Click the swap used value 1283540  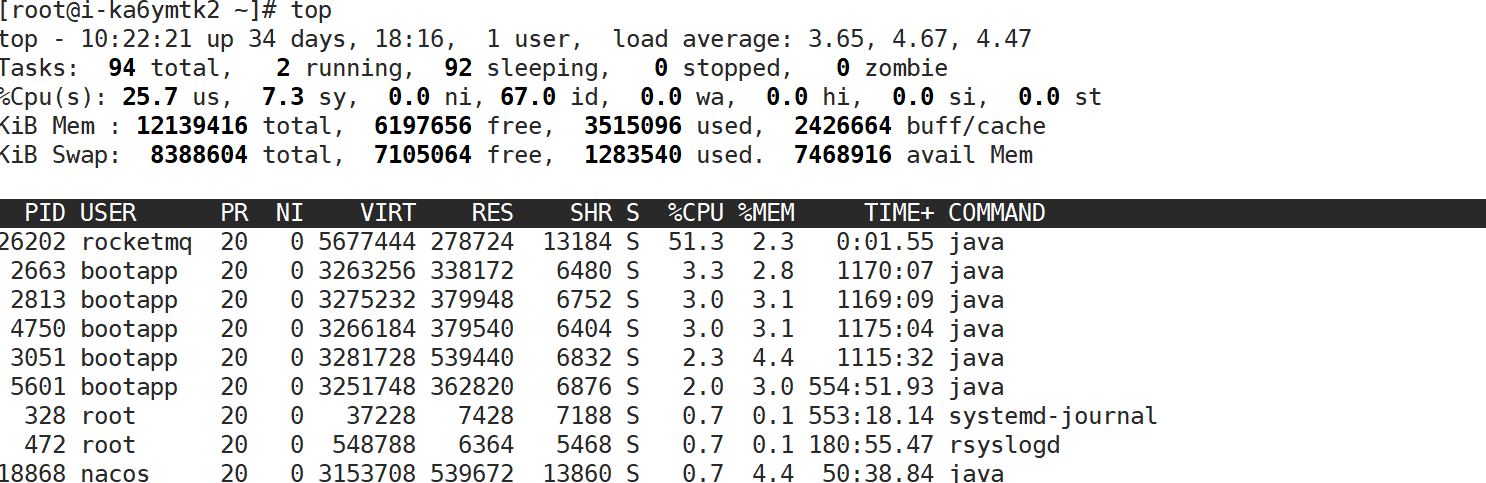[x=633, y=155]
